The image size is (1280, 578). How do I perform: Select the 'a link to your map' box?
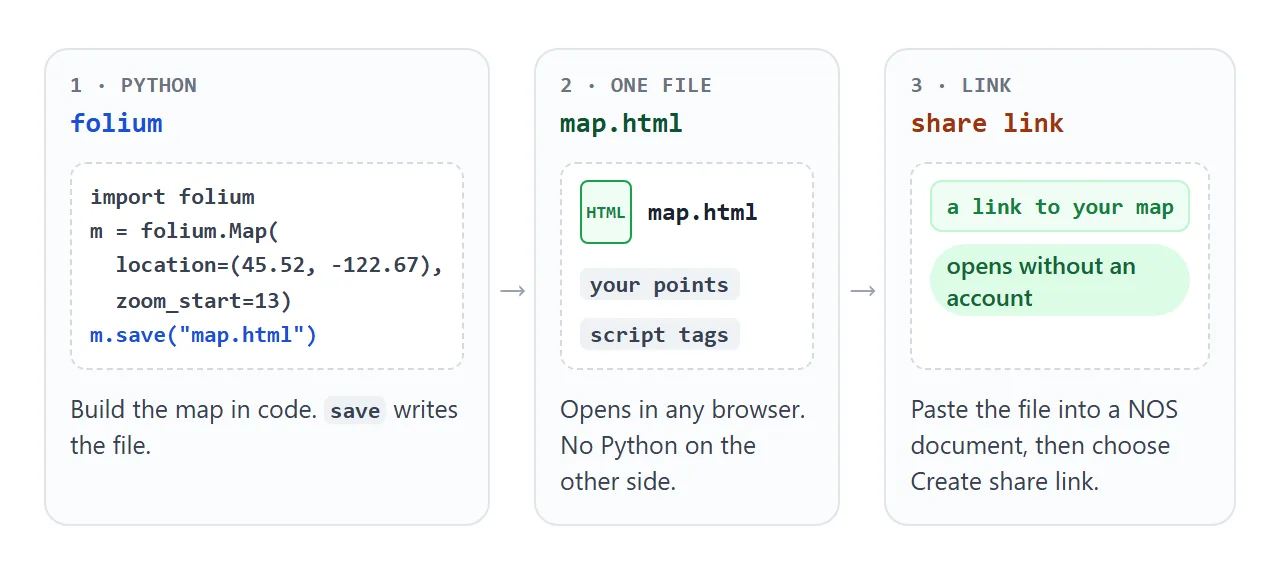point(1060,207)
